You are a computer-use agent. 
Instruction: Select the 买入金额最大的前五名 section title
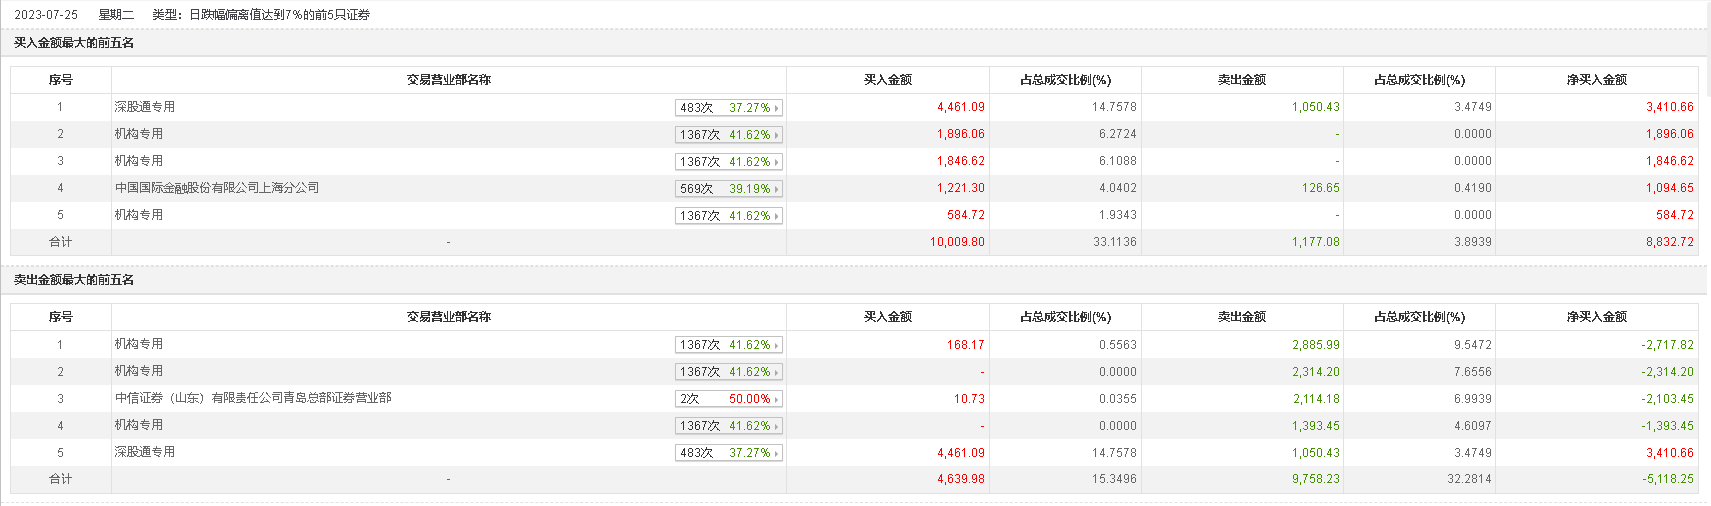[74, 43]
